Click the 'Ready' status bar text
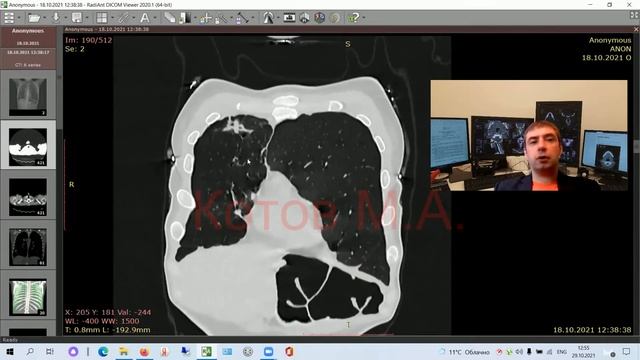Viewport: 640px width, 360px height. click(x=10, y=340)
